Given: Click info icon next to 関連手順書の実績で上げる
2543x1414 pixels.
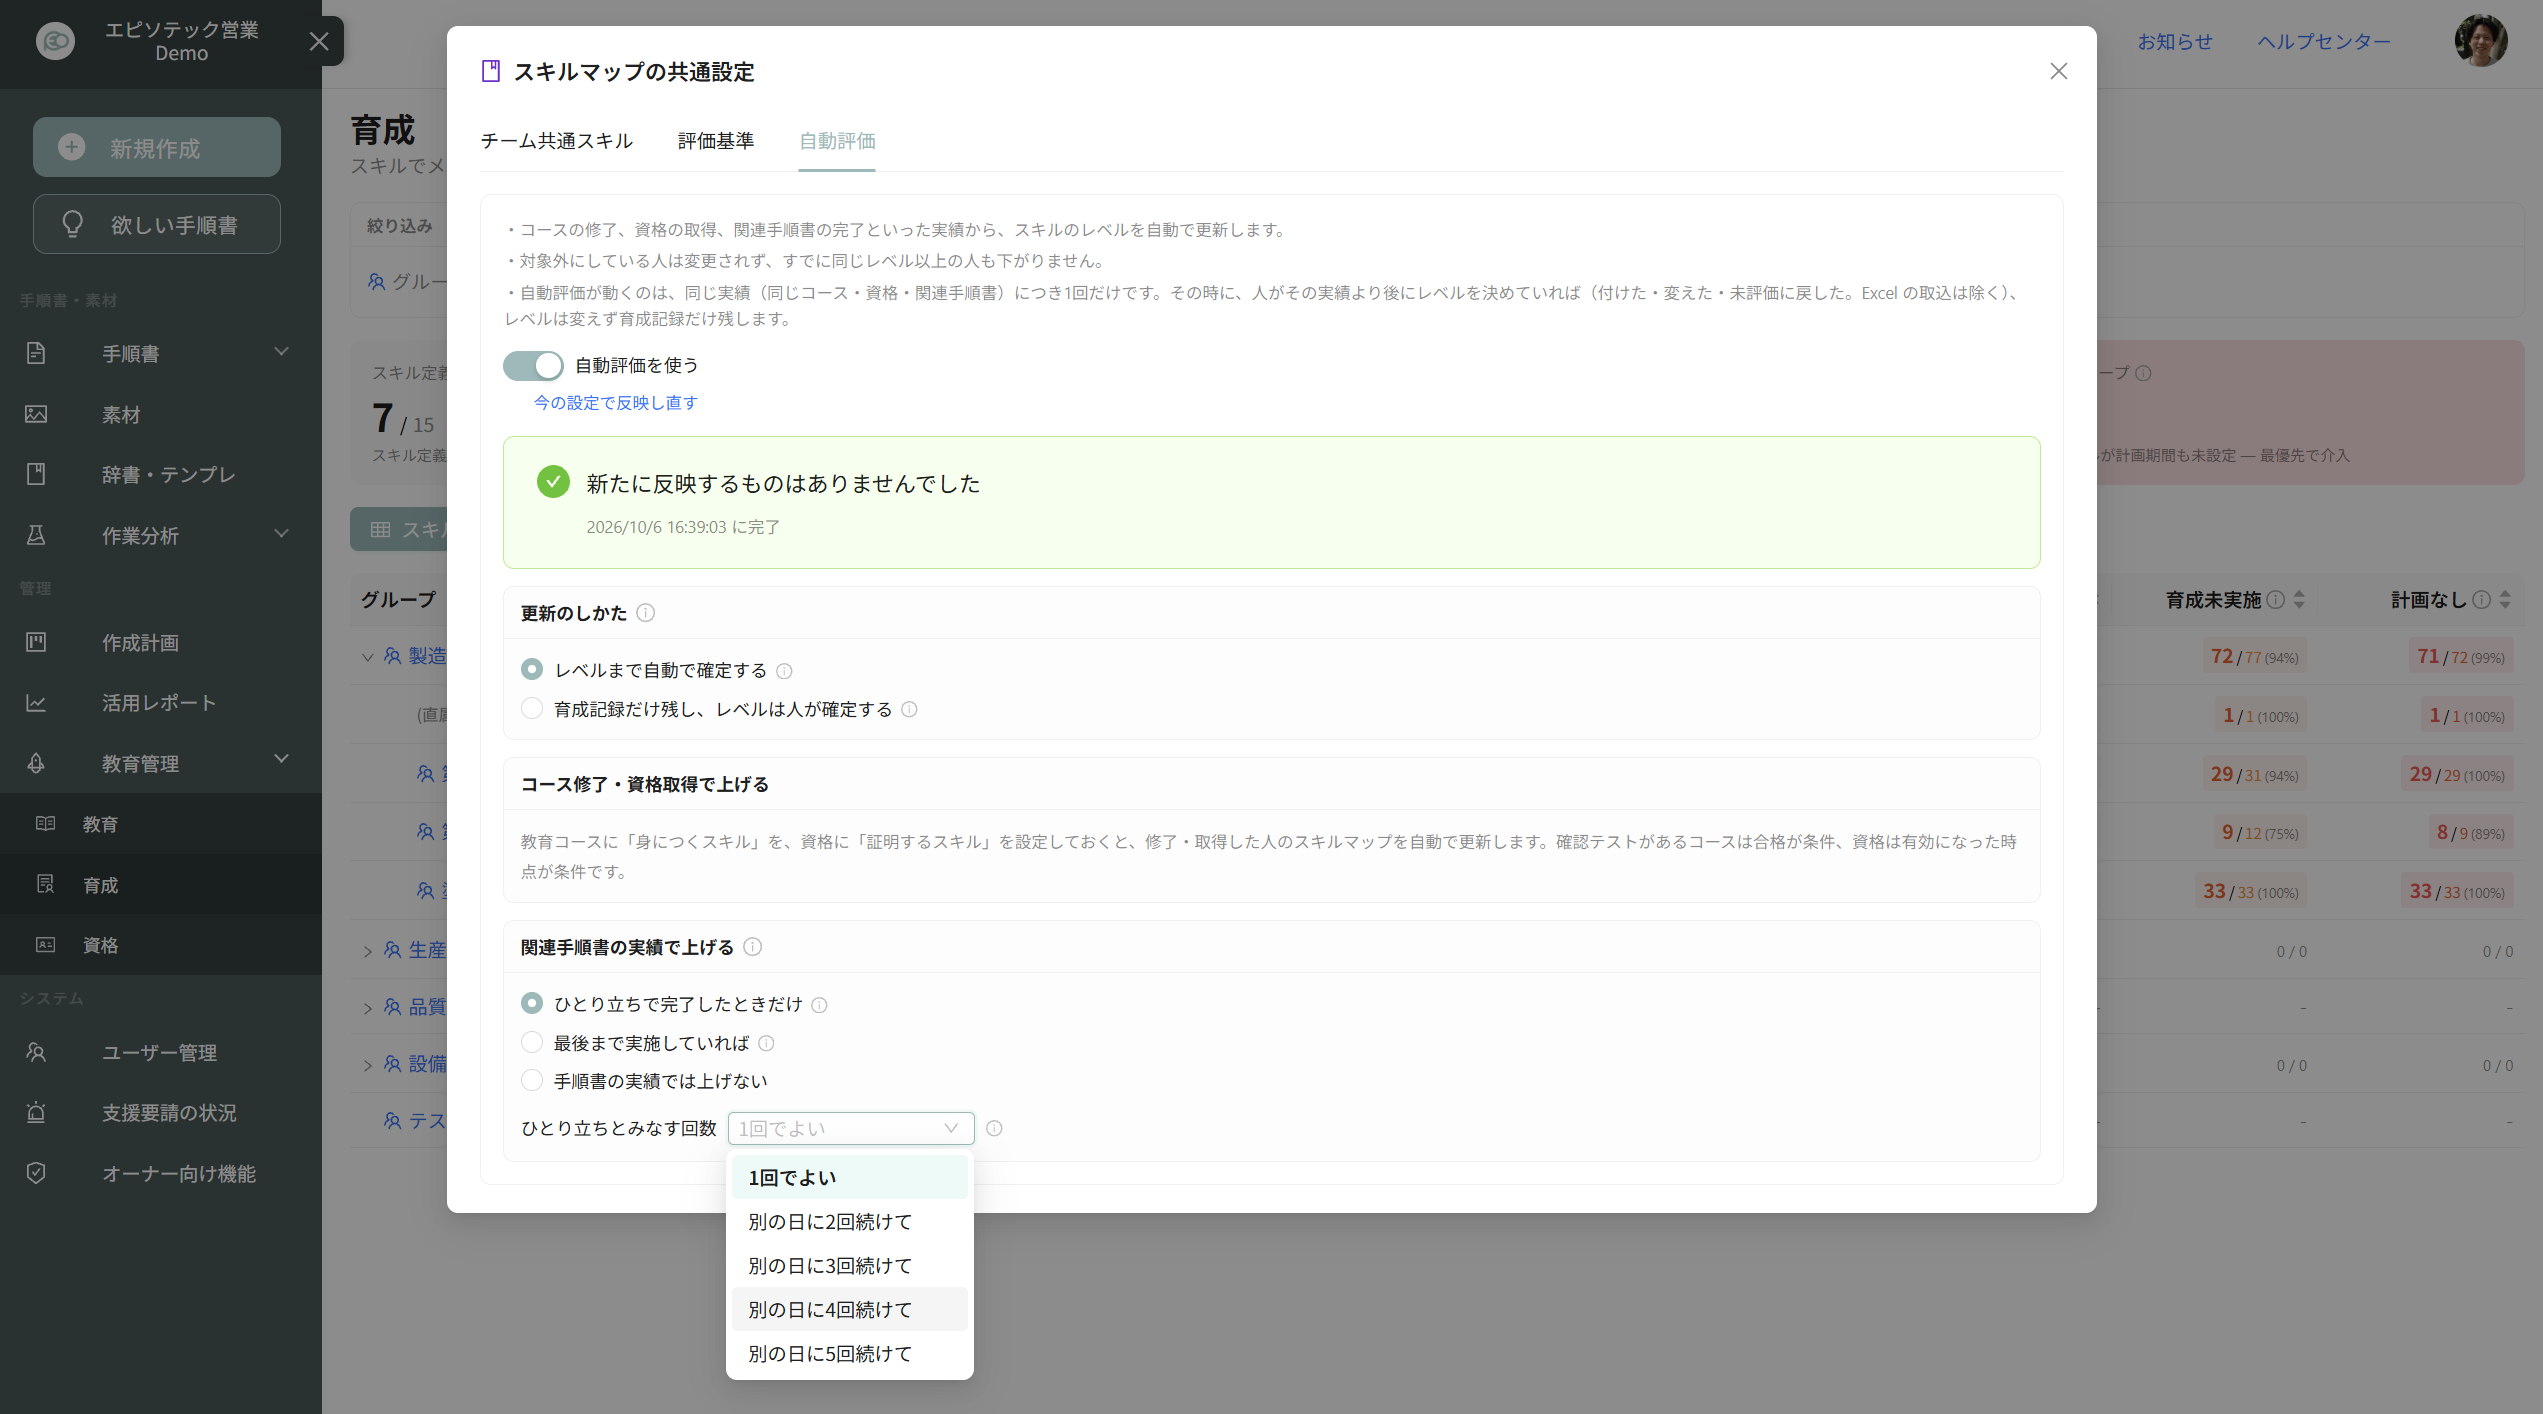Looking at the screenshot, I should pyautogui.click(x=753, y=947).
